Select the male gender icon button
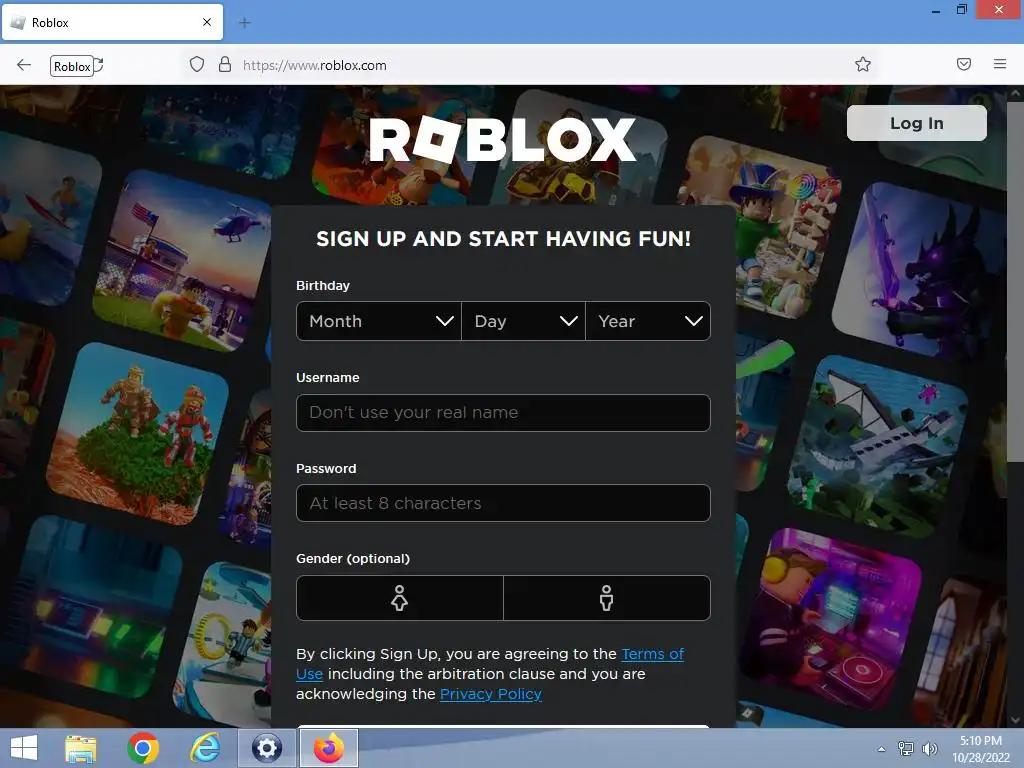This screenshot has width=1024, height=768. point(607,598)
